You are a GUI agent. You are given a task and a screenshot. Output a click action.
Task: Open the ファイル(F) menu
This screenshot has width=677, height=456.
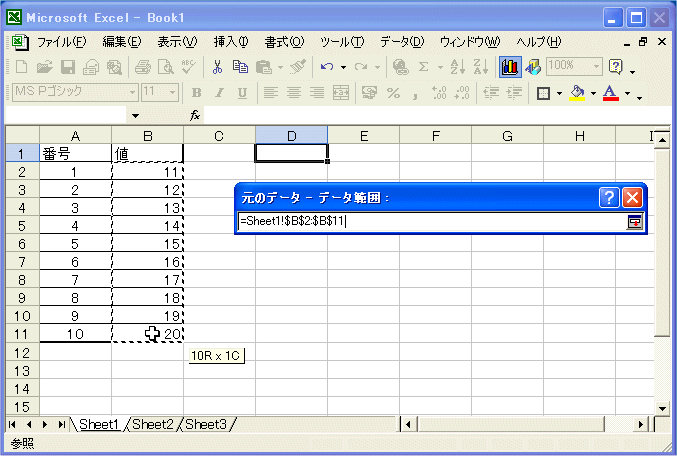point(61,42)
